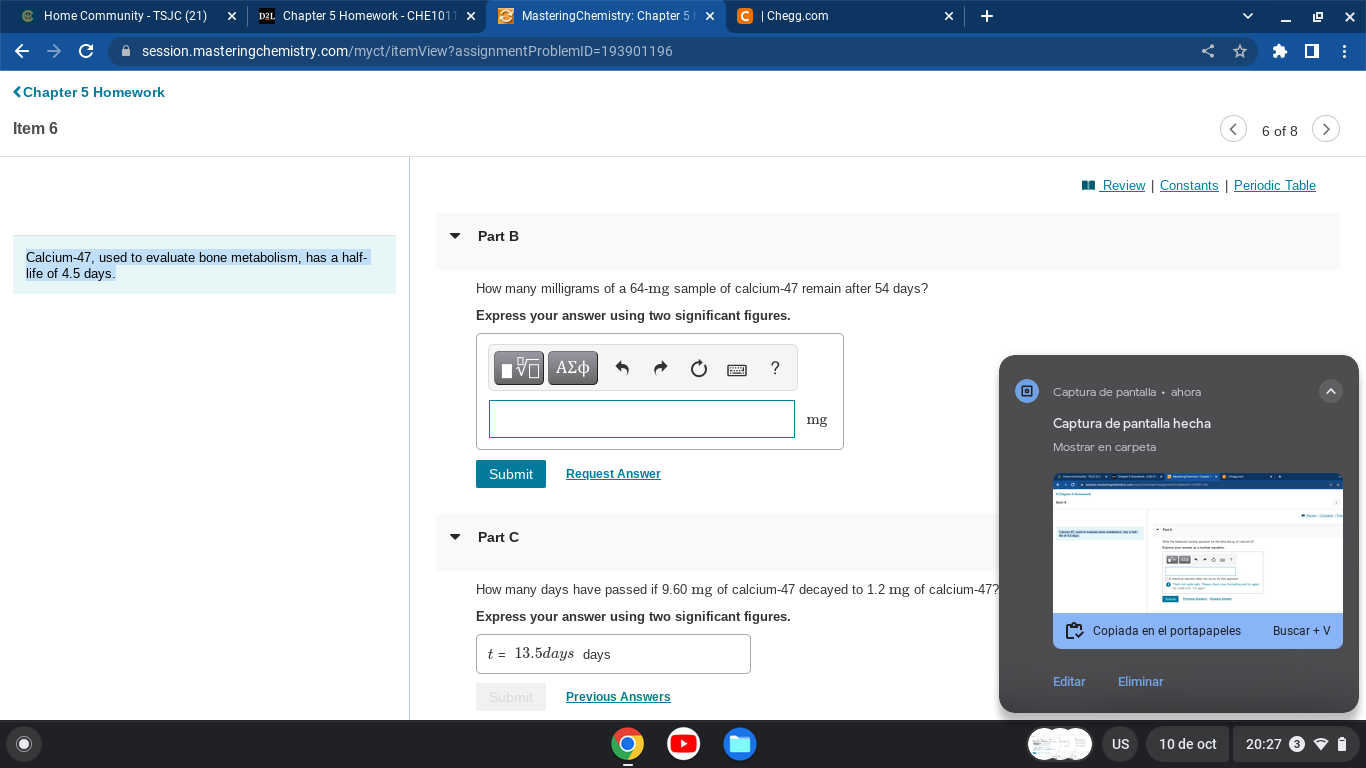Open the Greek symbols ΑΣΦ menu
The width and height of the screenshot is (1366, 768).
(573, 368)
